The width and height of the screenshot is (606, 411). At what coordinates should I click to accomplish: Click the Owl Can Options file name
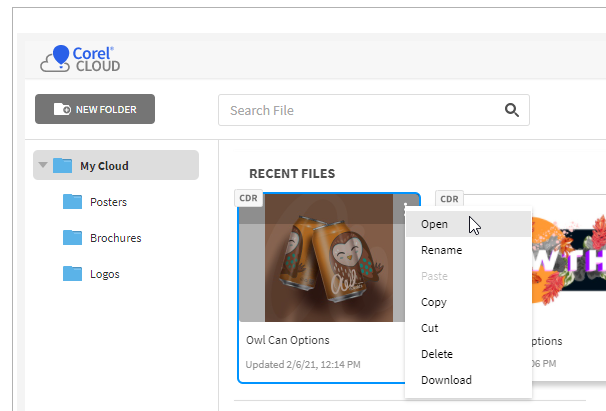[288, 340]
